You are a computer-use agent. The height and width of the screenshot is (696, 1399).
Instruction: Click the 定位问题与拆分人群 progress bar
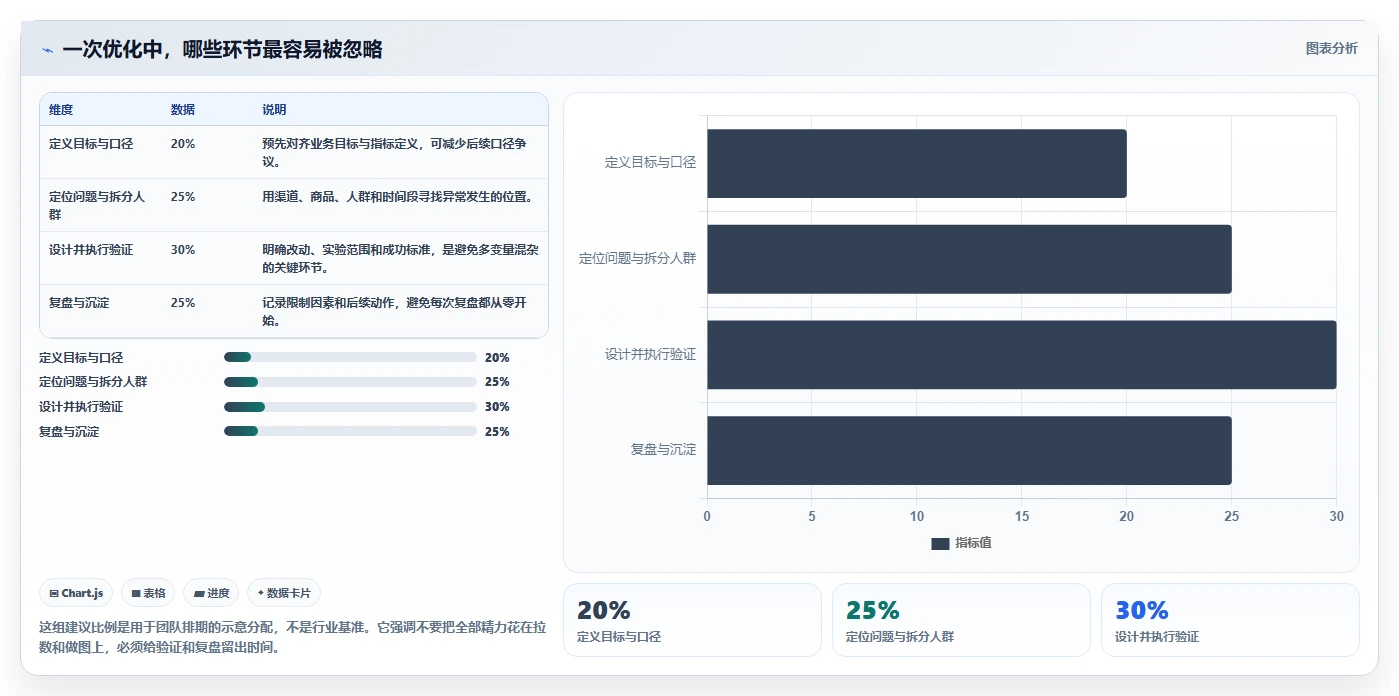350,382
